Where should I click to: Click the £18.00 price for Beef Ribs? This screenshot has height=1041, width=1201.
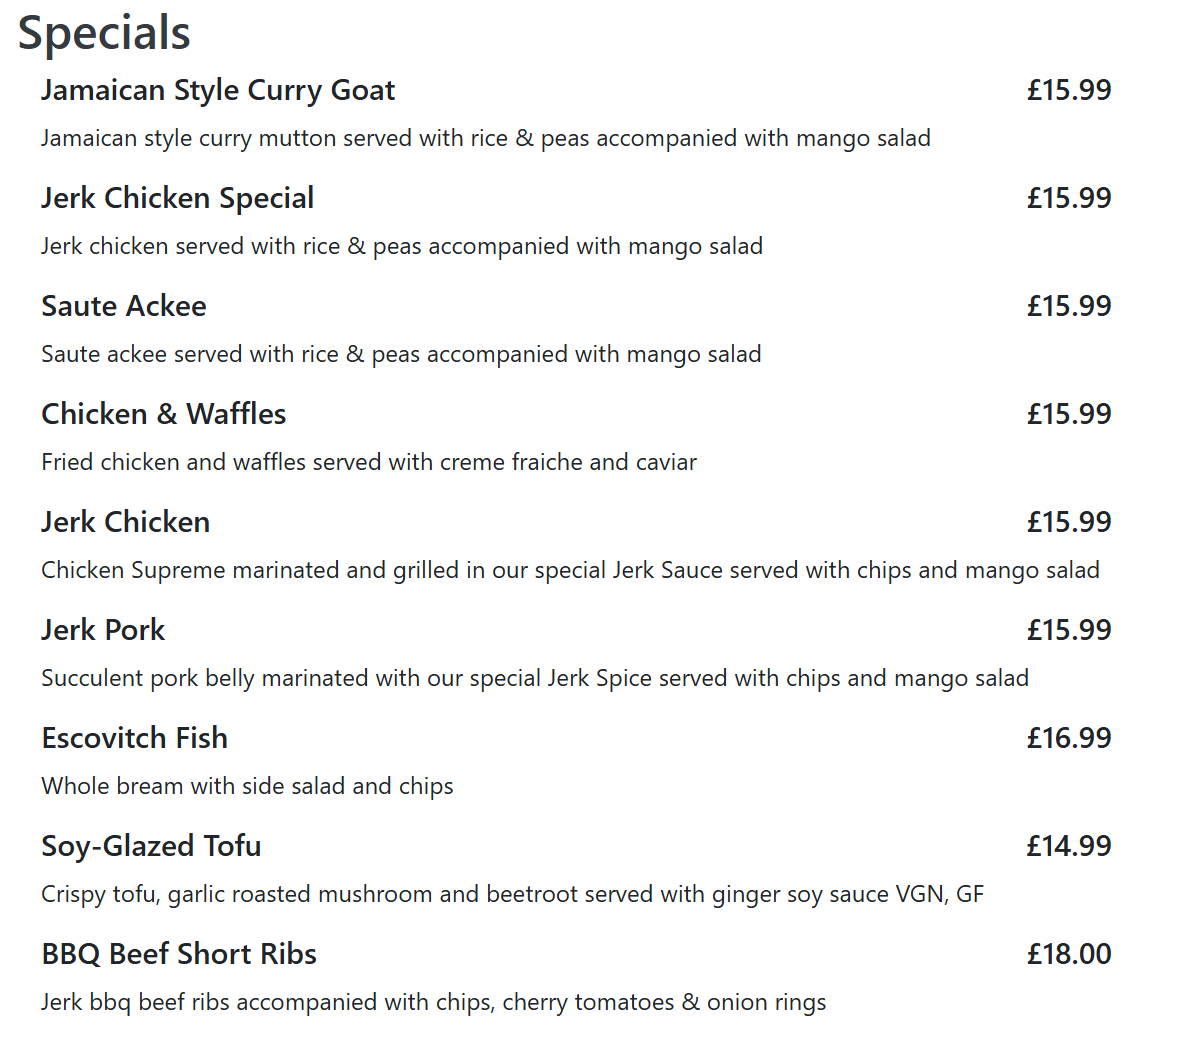tap(1069, 954)
